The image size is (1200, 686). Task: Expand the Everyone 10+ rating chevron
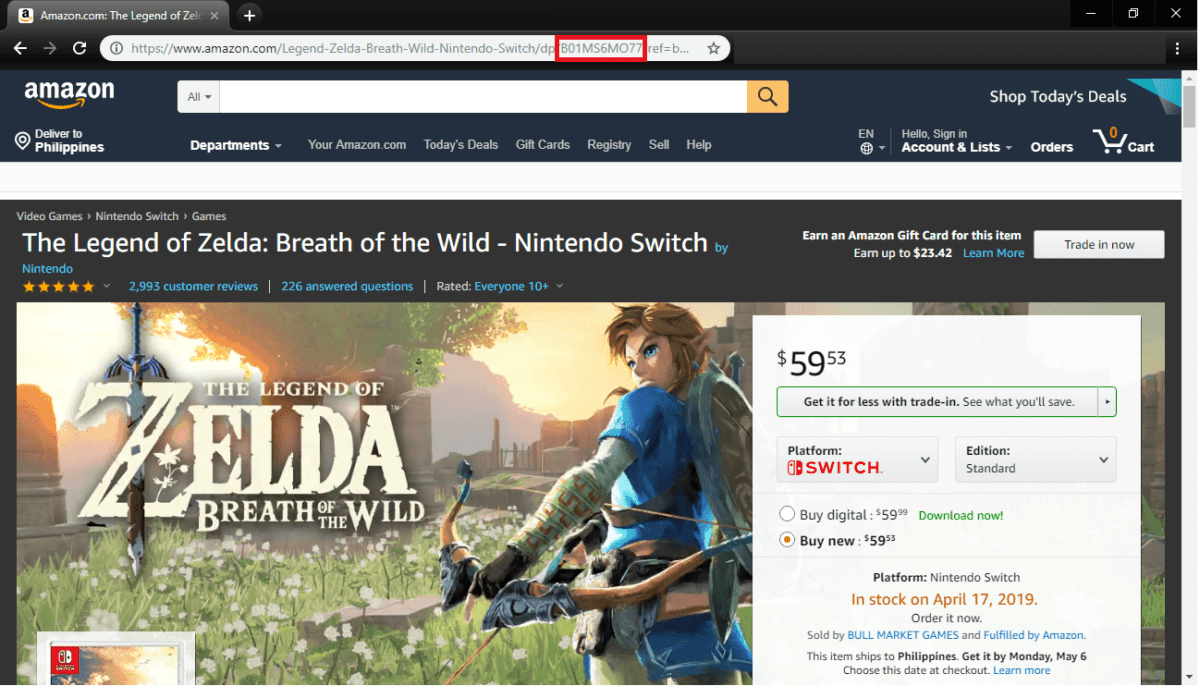(559, 286)
